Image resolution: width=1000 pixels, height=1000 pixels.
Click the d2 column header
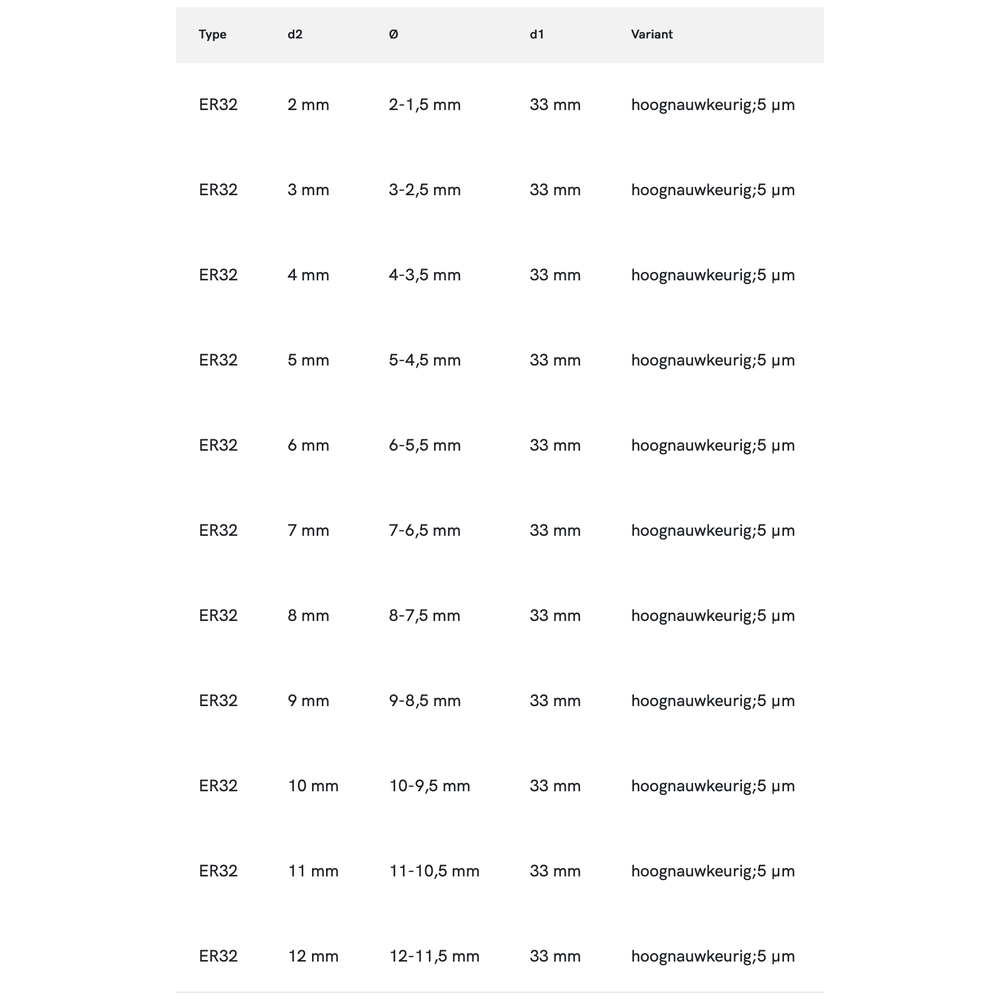coord(295,35)
